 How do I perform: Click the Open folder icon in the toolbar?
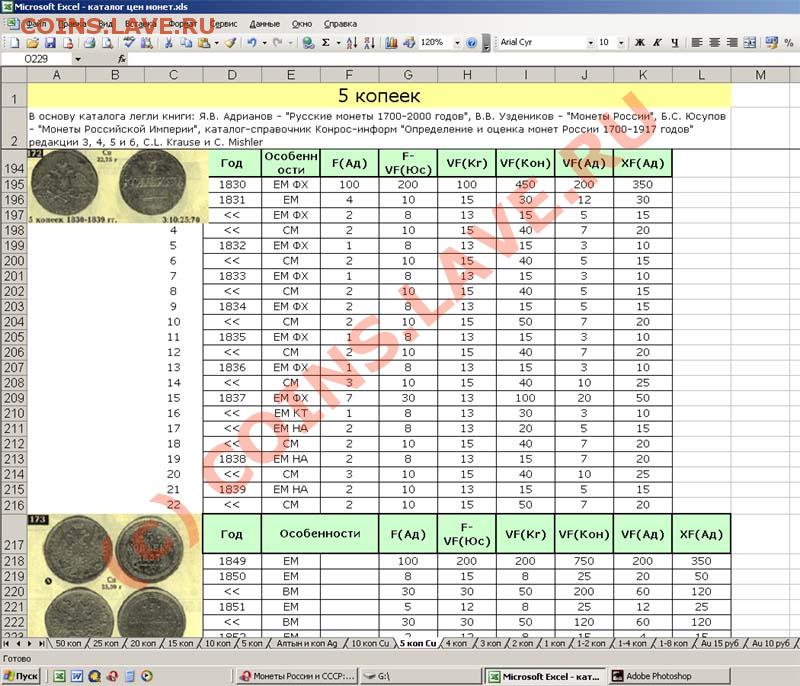[x=32, y=43]
